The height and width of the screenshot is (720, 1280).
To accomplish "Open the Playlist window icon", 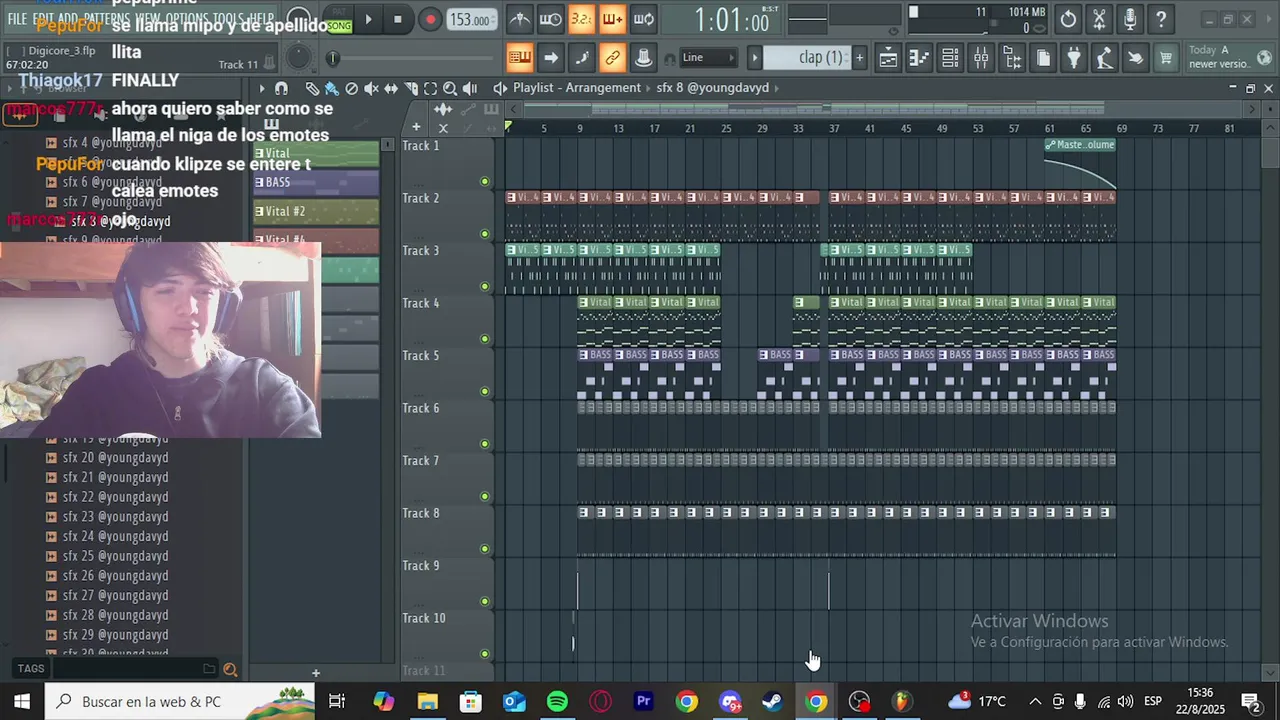I will [x=888, y=58].
